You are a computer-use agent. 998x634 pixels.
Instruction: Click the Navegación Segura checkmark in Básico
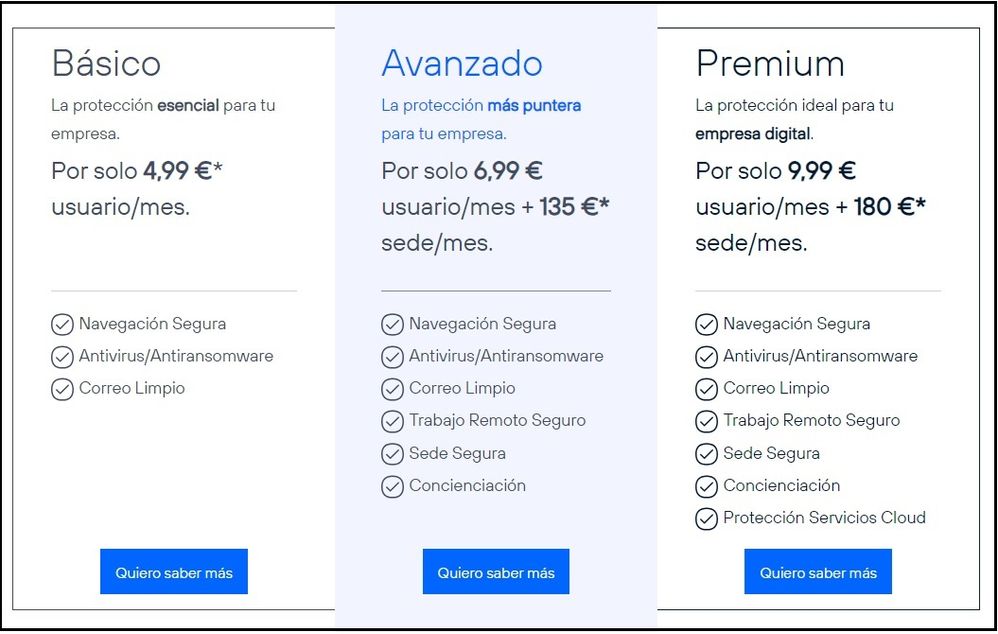(62, 324)
